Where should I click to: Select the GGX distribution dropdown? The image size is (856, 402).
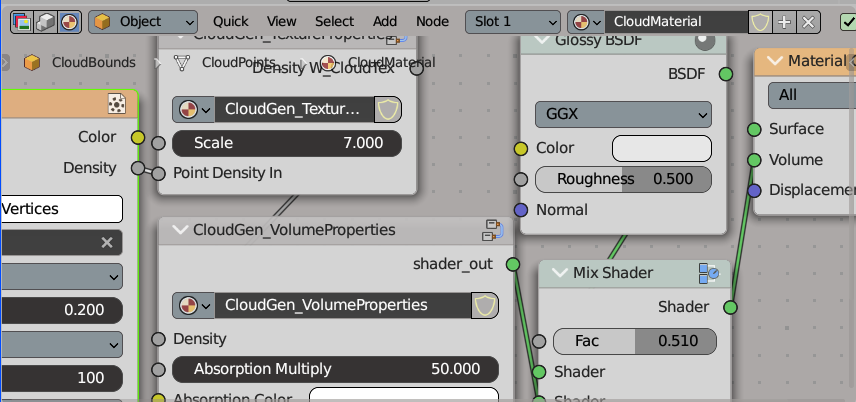[623, 114]
